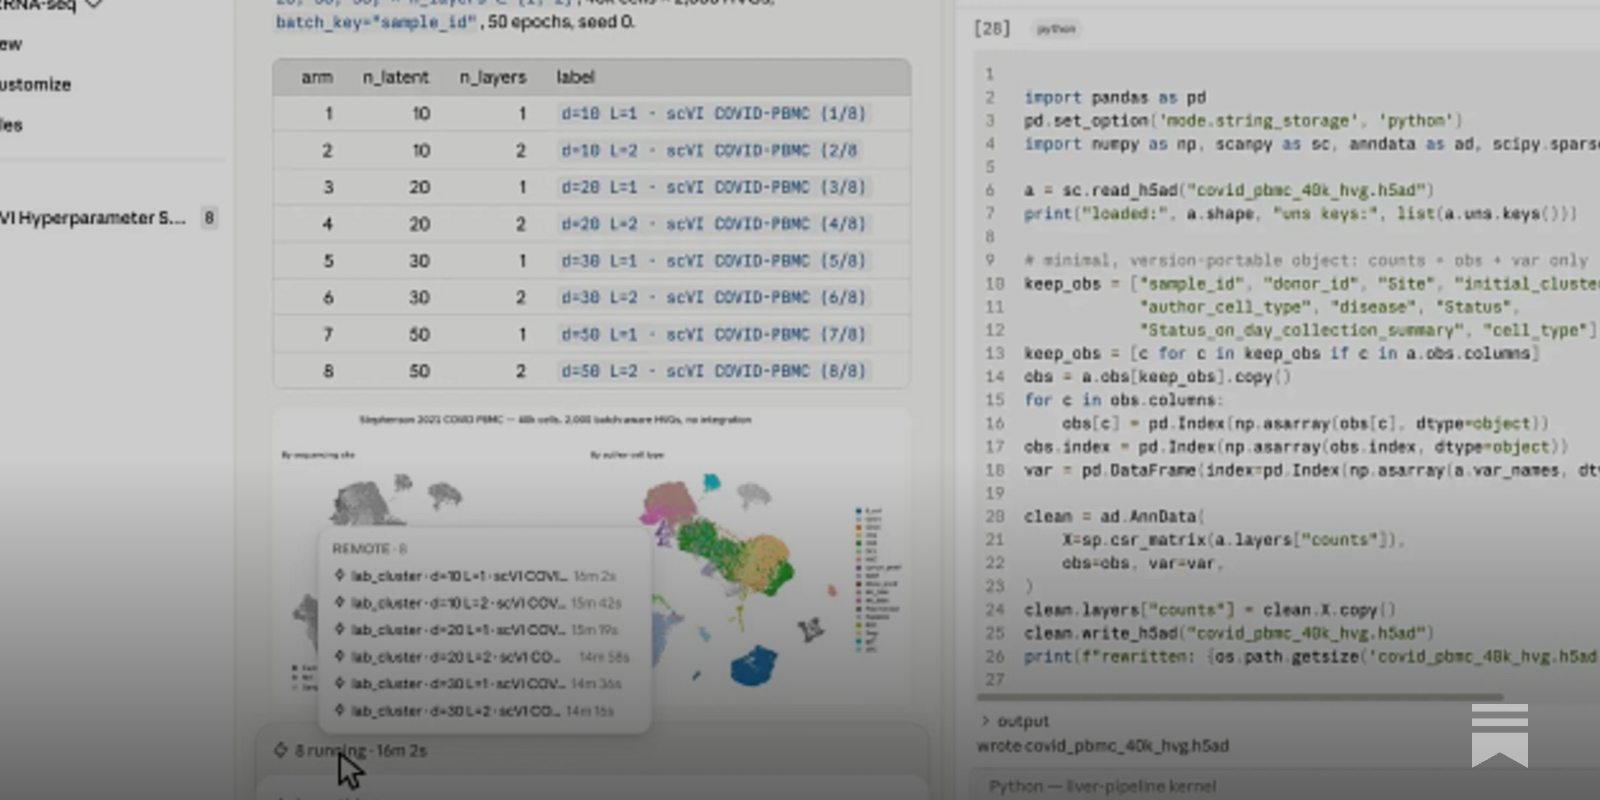Screen dimensions: 1600x800
Task: Click the code line 'import pandas as pd'
Action: tap(1115, 98)
